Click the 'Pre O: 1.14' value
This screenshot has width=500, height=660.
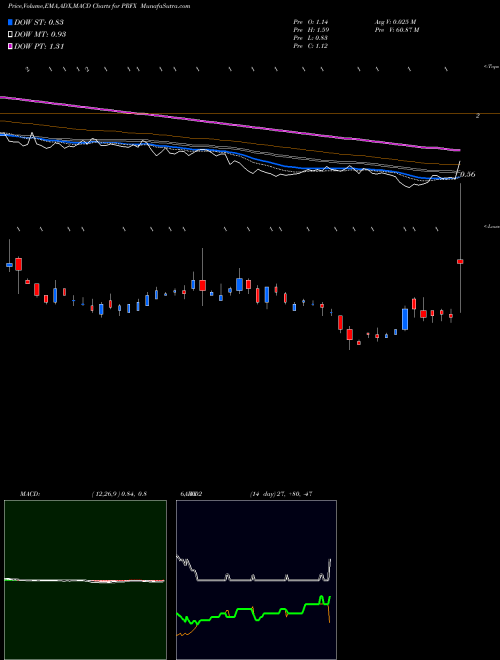click(311, 22)
